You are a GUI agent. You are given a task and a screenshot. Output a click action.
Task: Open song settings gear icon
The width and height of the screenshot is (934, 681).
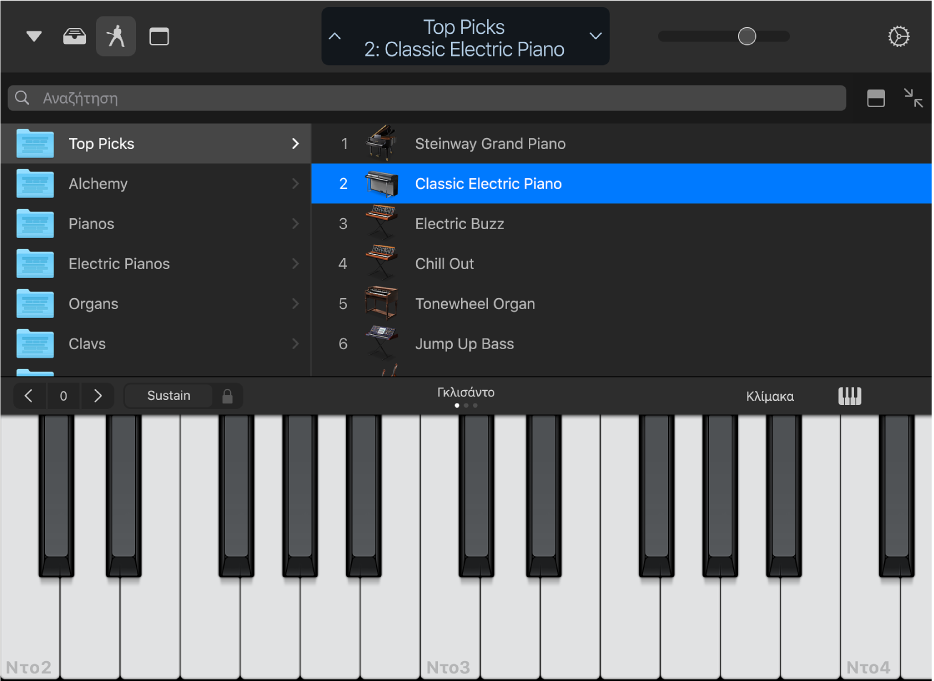[899, 36]
